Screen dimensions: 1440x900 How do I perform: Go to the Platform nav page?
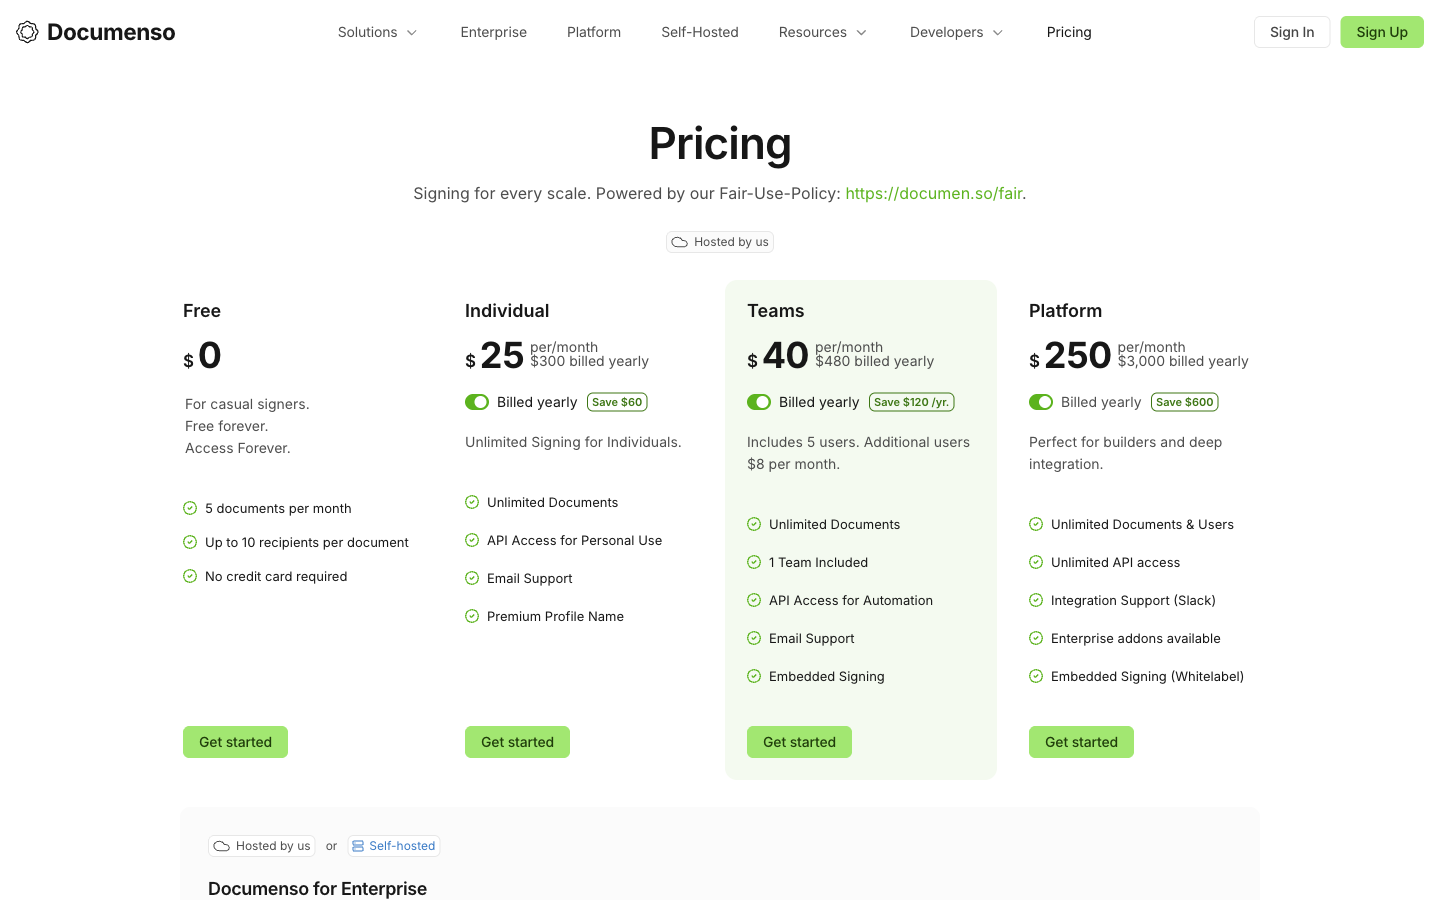click(x=594, y=32)
